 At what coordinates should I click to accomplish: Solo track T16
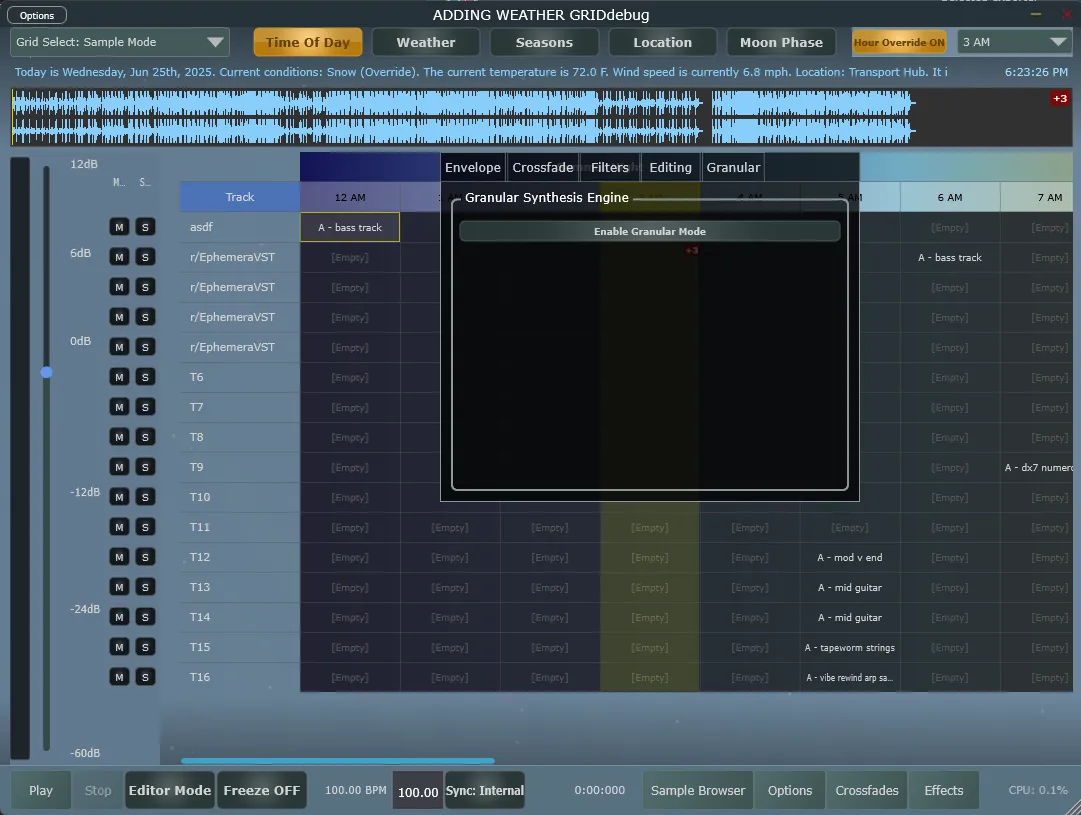[x=145, y=677]
